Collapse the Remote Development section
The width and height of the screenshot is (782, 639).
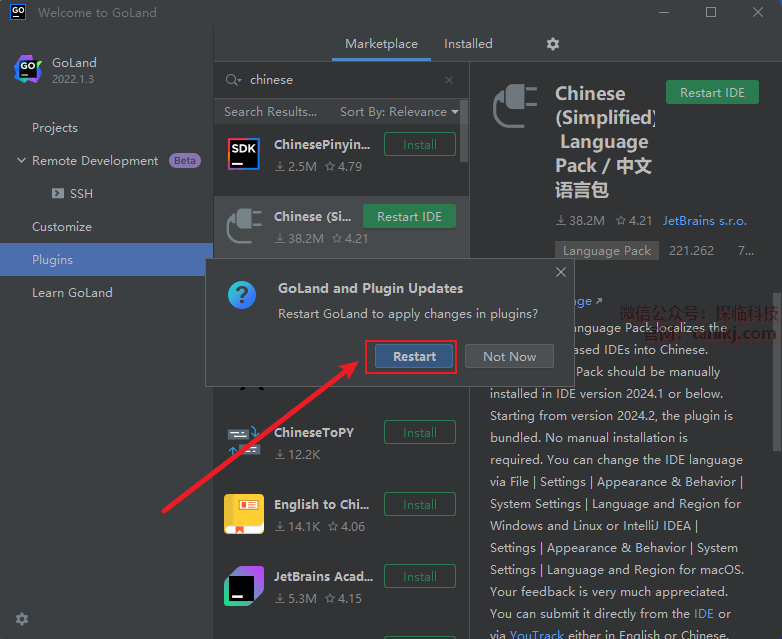coord(21,161)
